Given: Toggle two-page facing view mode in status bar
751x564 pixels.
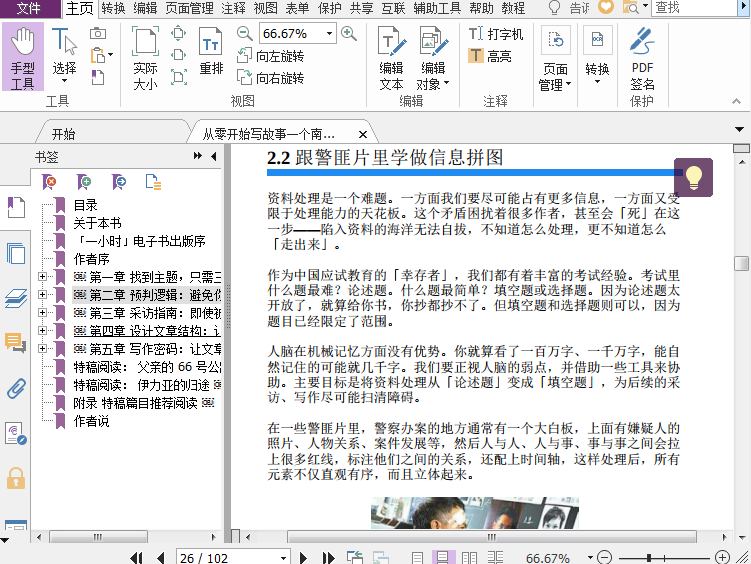Looking at the screenshot, I should click(x=469, y=558).
